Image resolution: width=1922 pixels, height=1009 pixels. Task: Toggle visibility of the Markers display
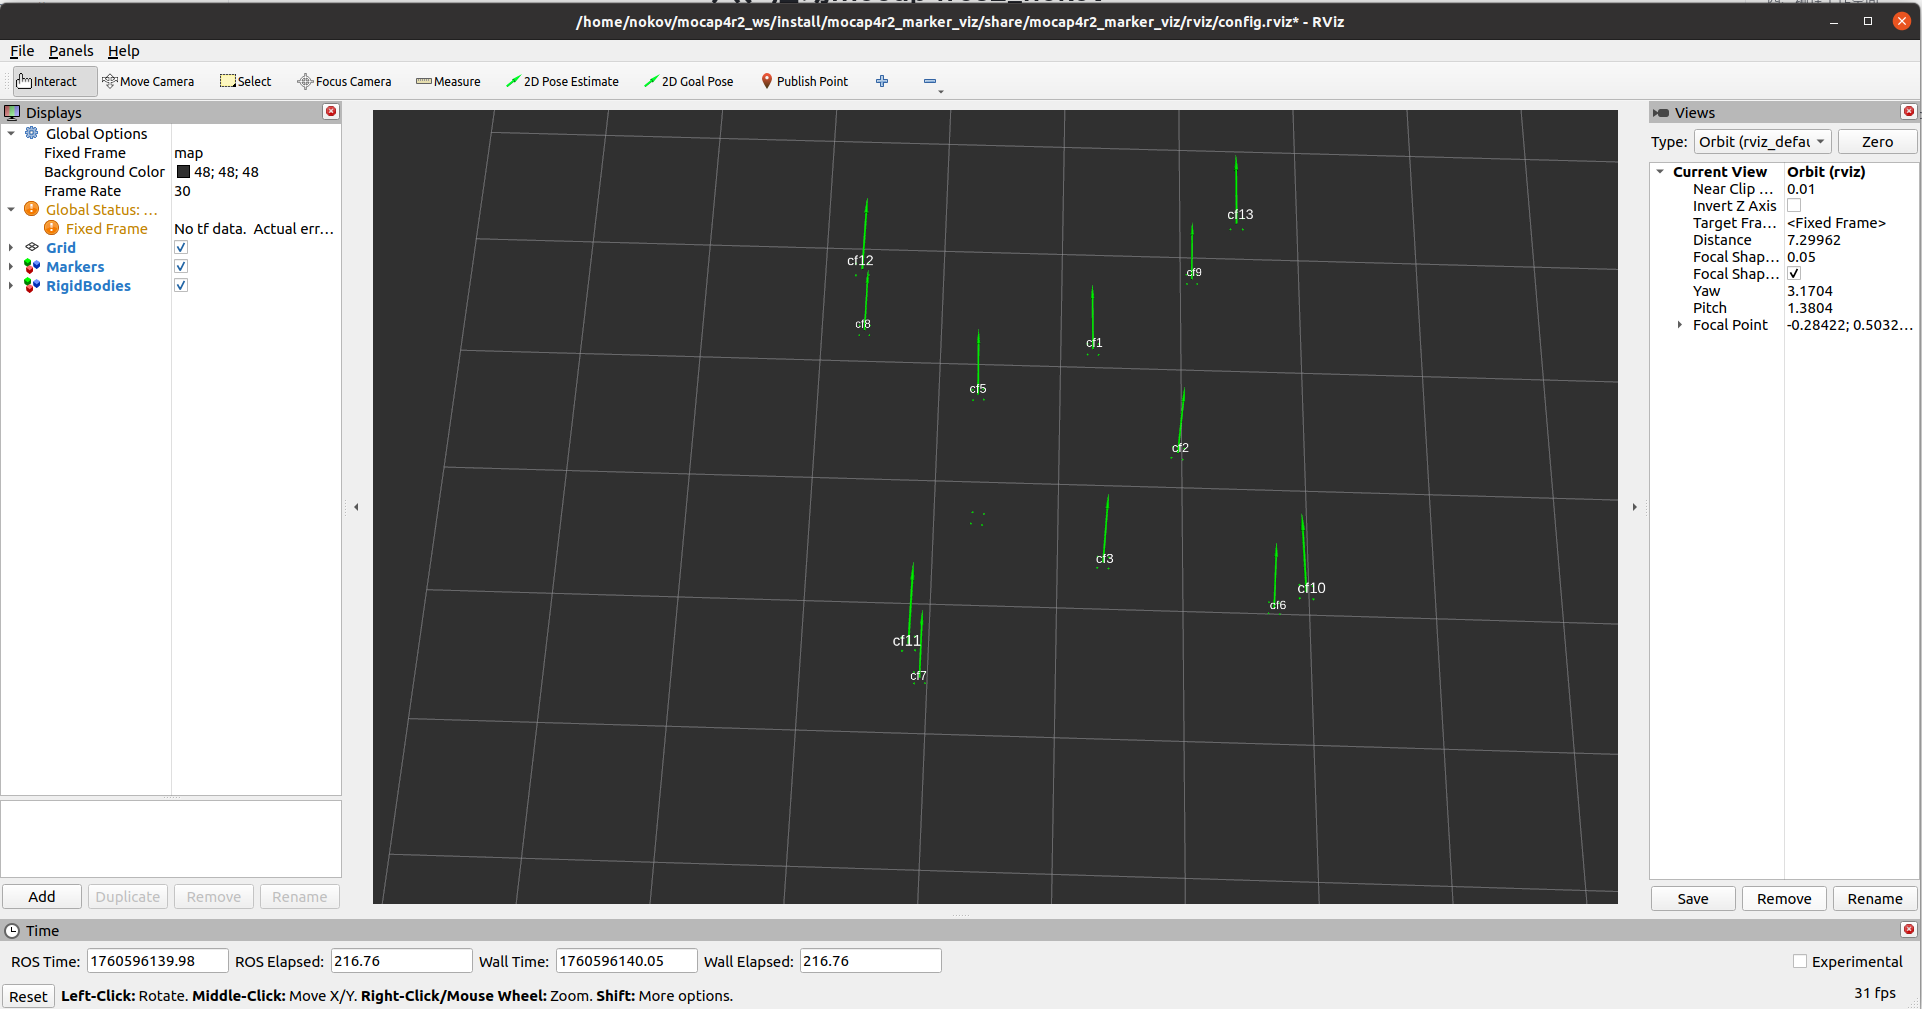point(181,266)
